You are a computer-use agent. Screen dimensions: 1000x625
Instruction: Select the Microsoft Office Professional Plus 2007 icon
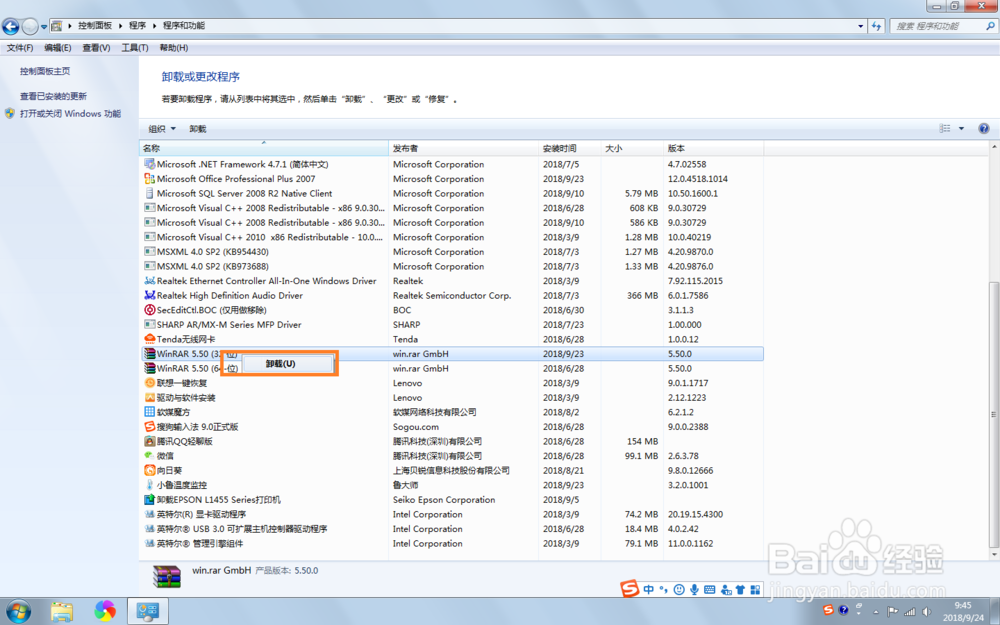coord(149,179)
